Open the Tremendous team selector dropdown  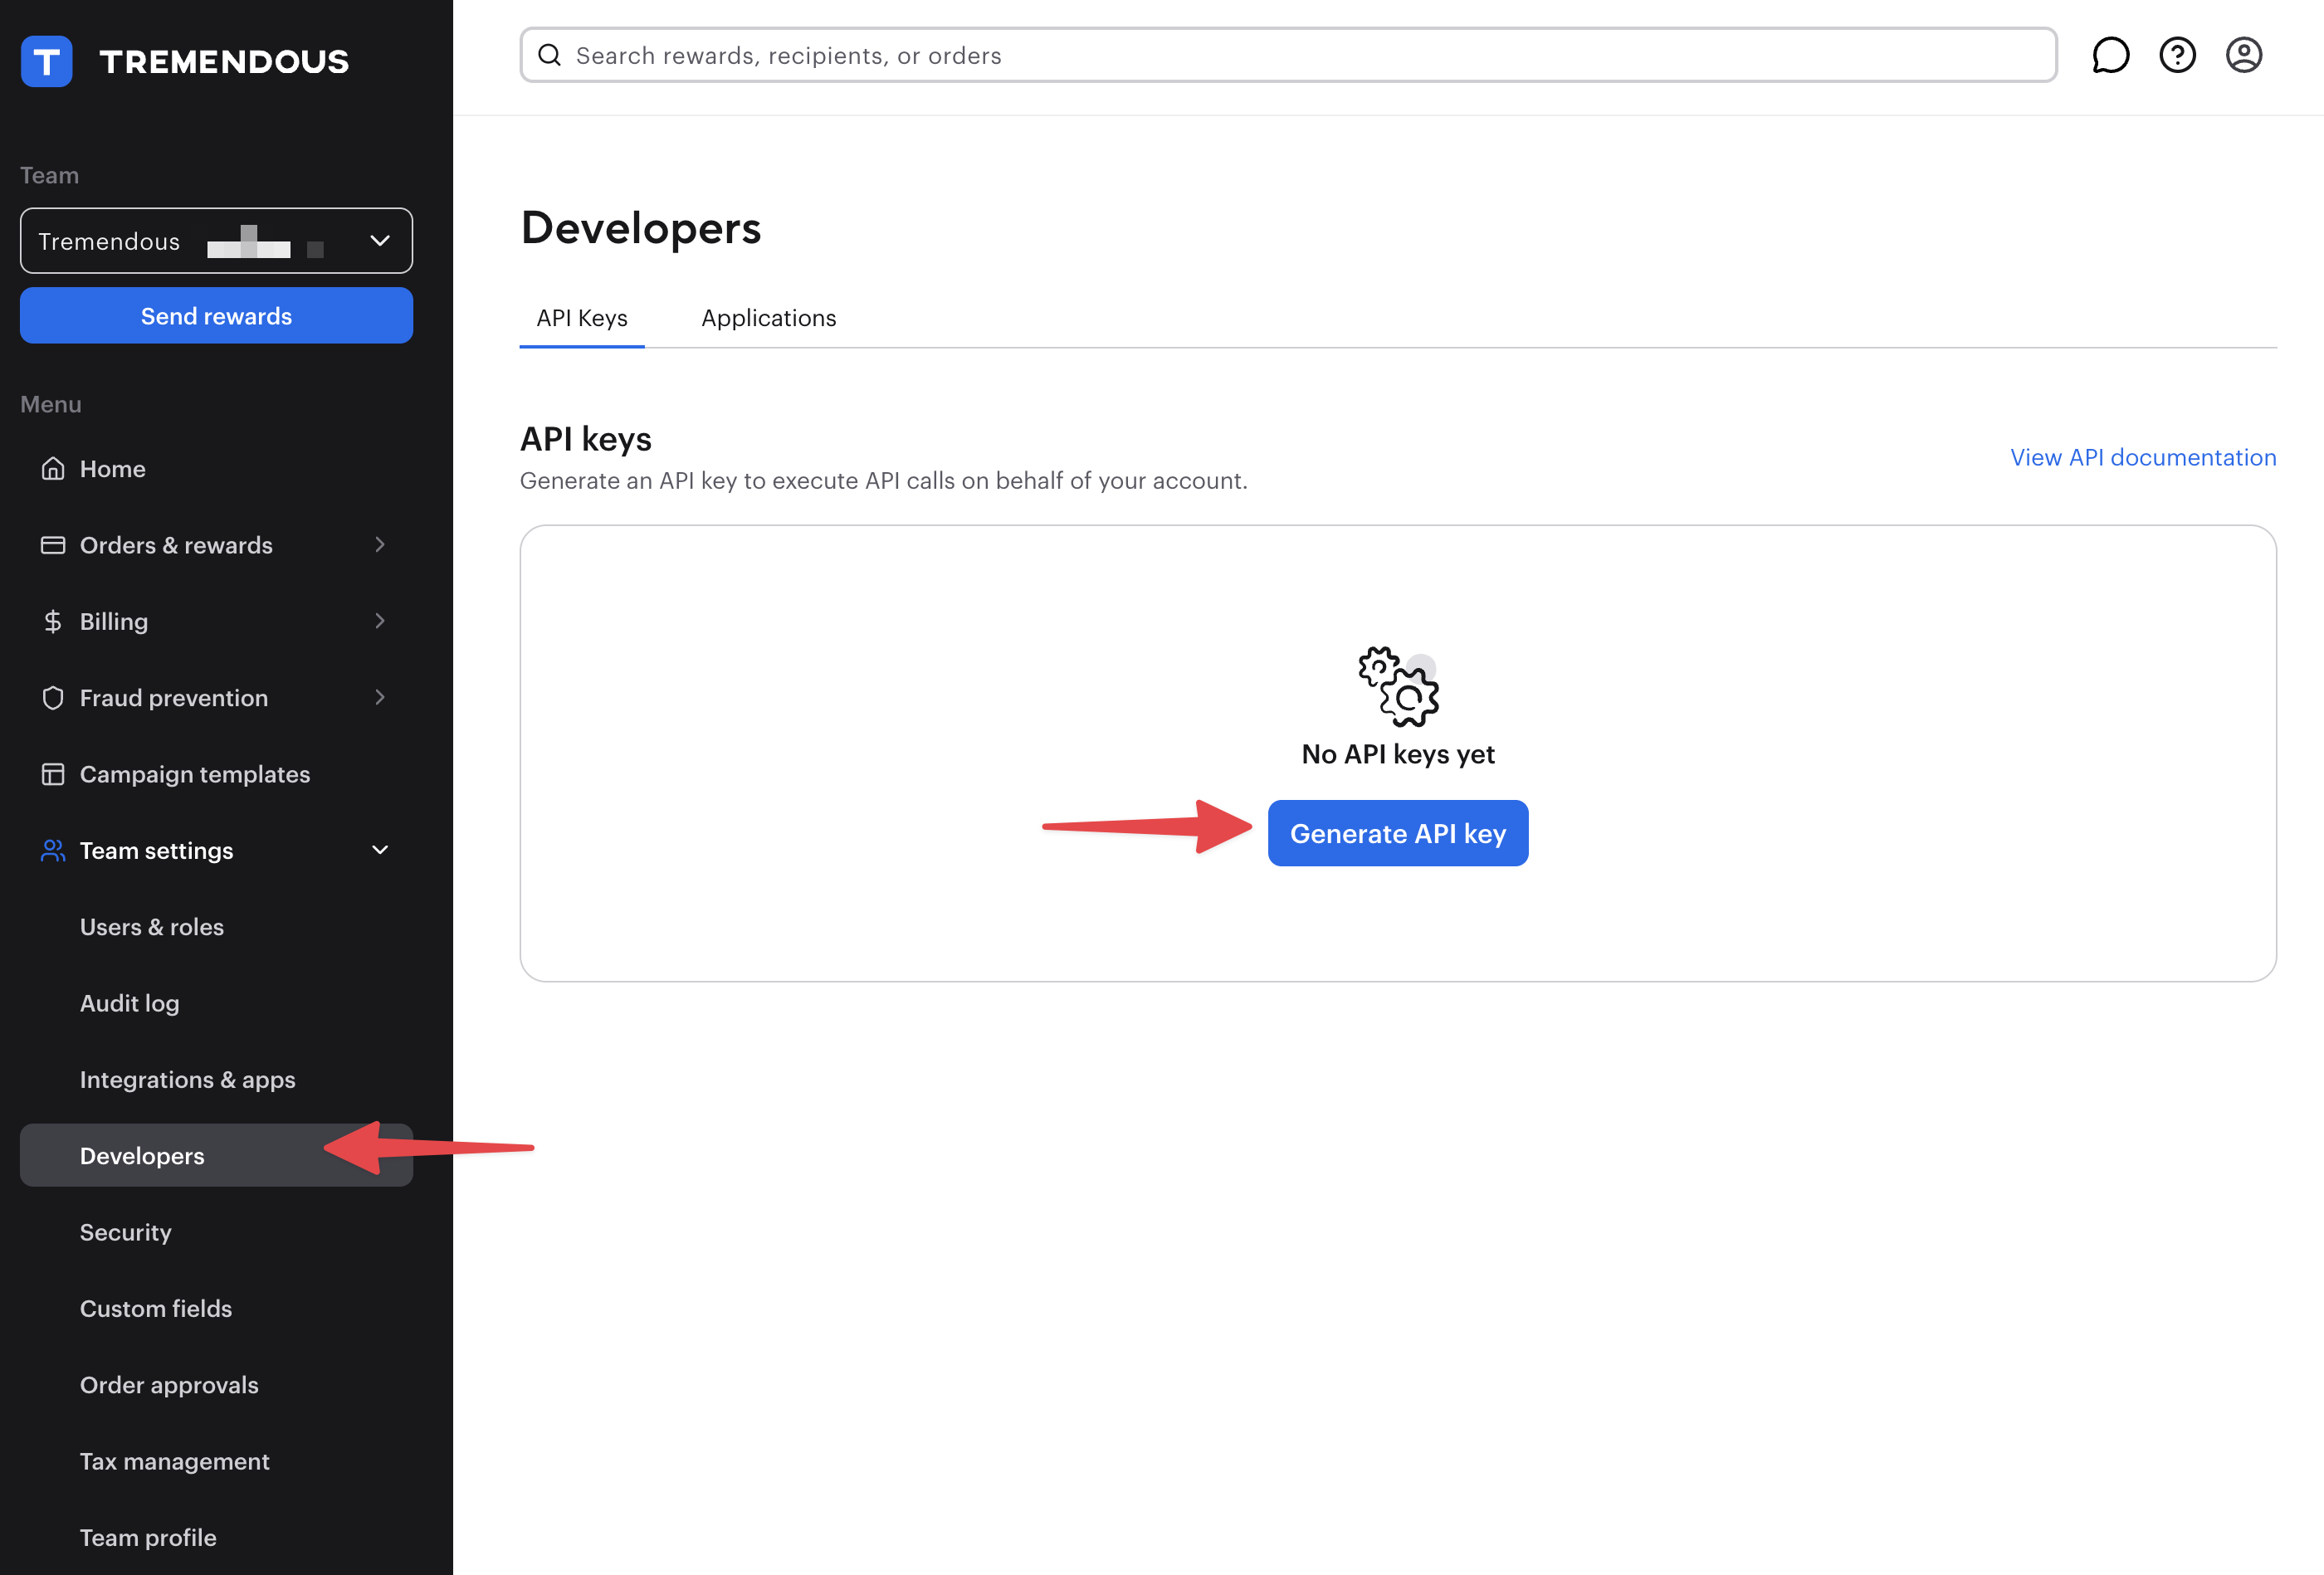click(216, 241)
